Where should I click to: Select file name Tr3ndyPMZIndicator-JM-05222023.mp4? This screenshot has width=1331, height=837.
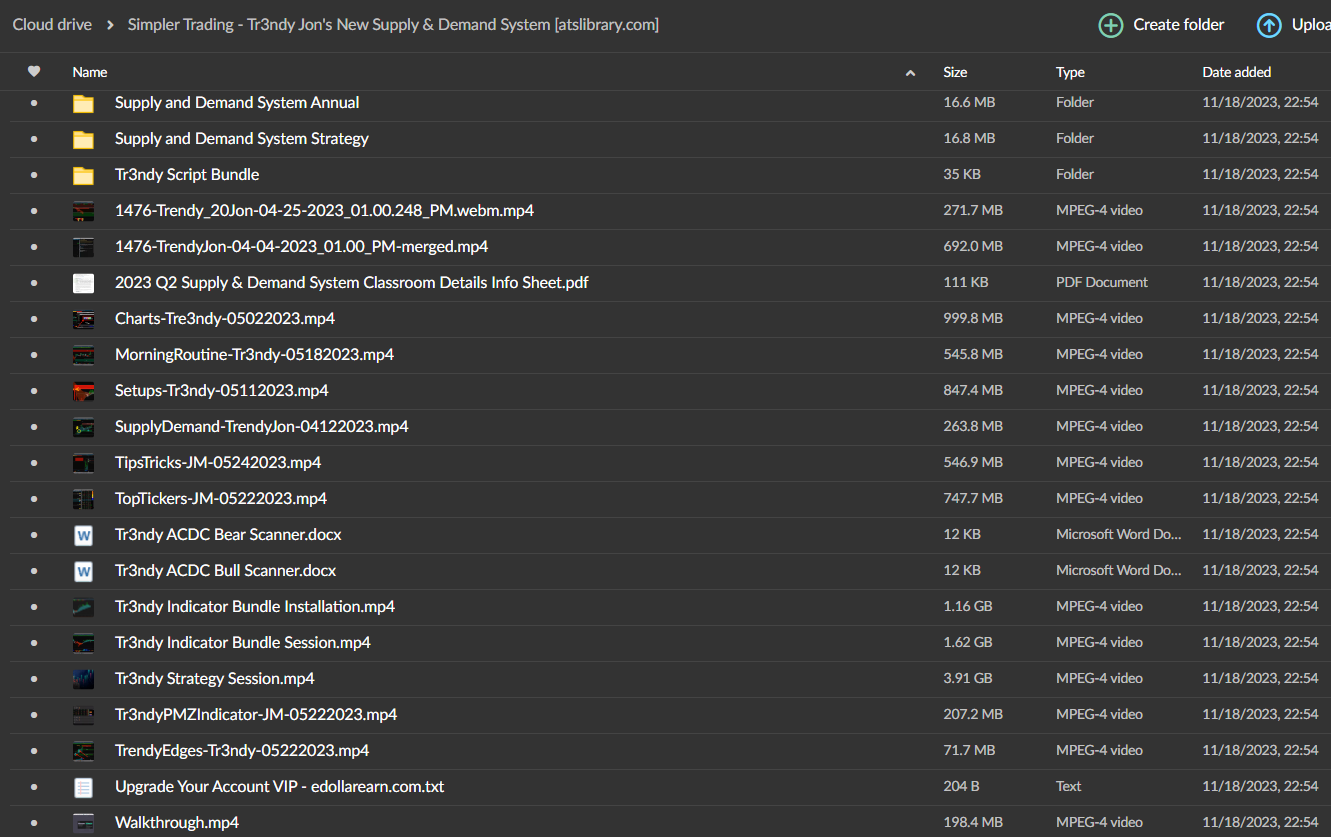tap(256, 715)
